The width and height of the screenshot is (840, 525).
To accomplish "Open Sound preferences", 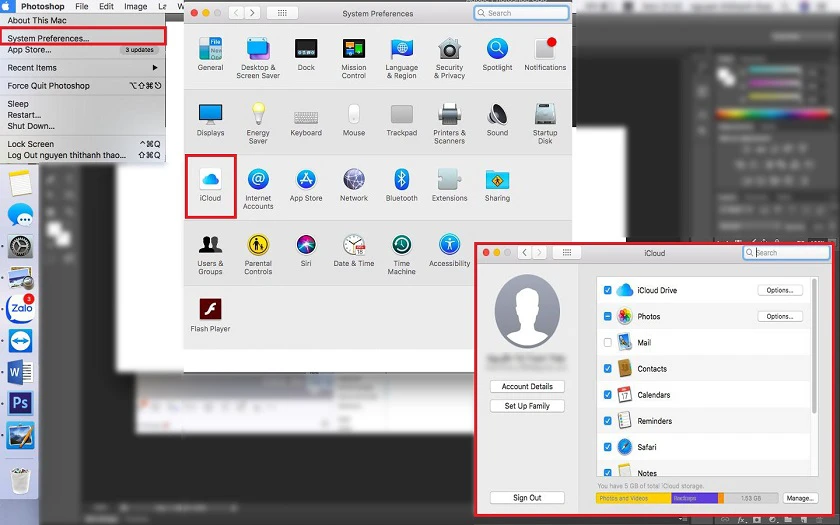I will pos(497,120).
